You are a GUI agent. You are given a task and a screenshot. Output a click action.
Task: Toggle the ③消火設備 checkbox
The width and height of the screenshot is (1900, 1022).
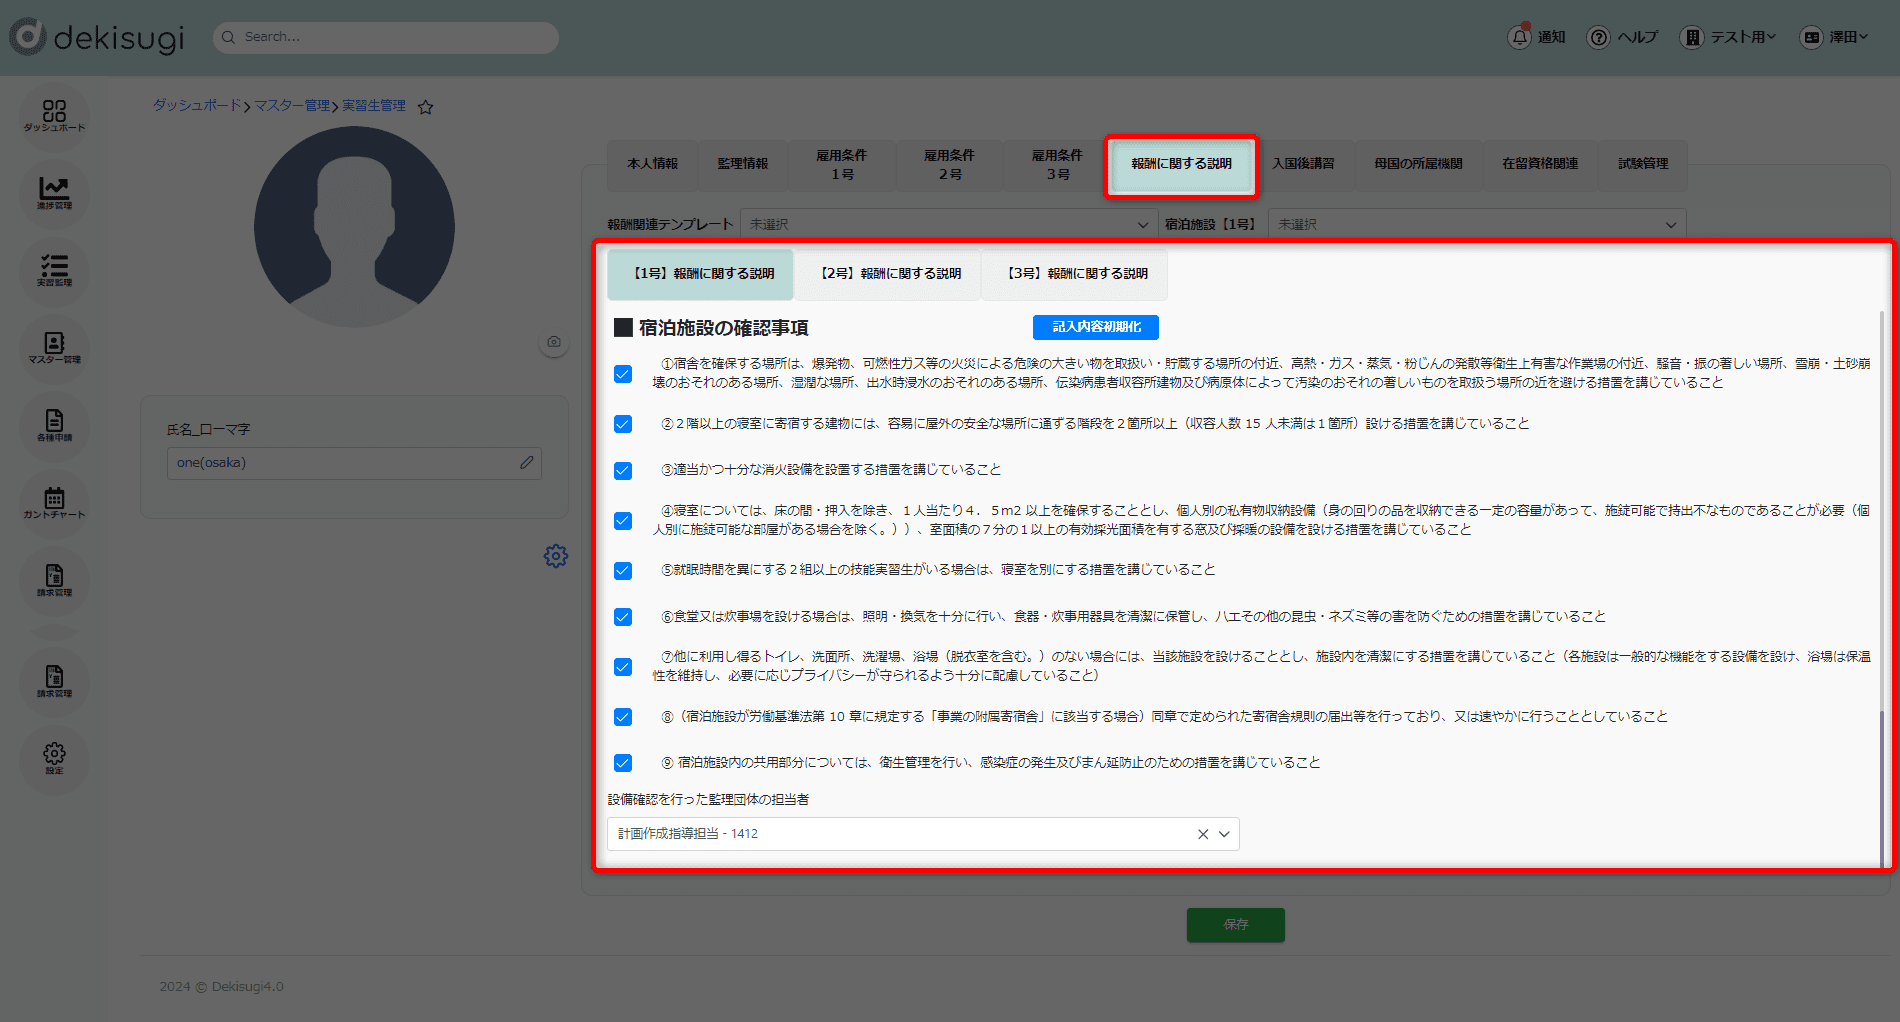coord(623,471)
